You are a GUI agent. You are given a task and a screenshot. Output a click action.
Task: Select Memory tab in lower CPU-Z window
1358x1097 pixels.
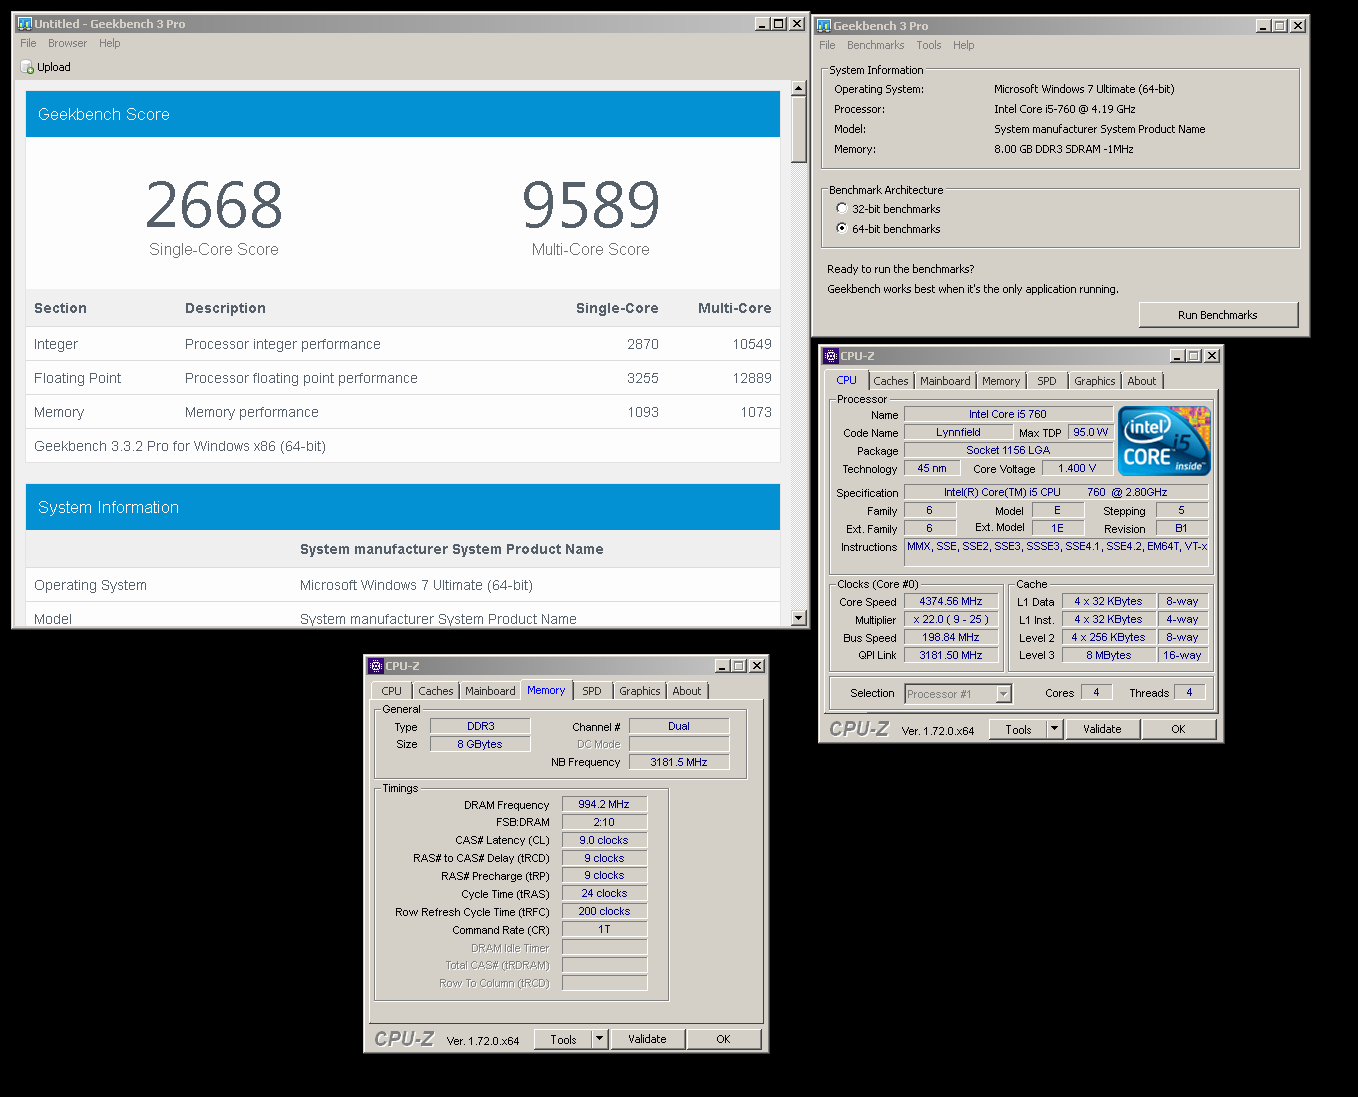click(546, 690)
